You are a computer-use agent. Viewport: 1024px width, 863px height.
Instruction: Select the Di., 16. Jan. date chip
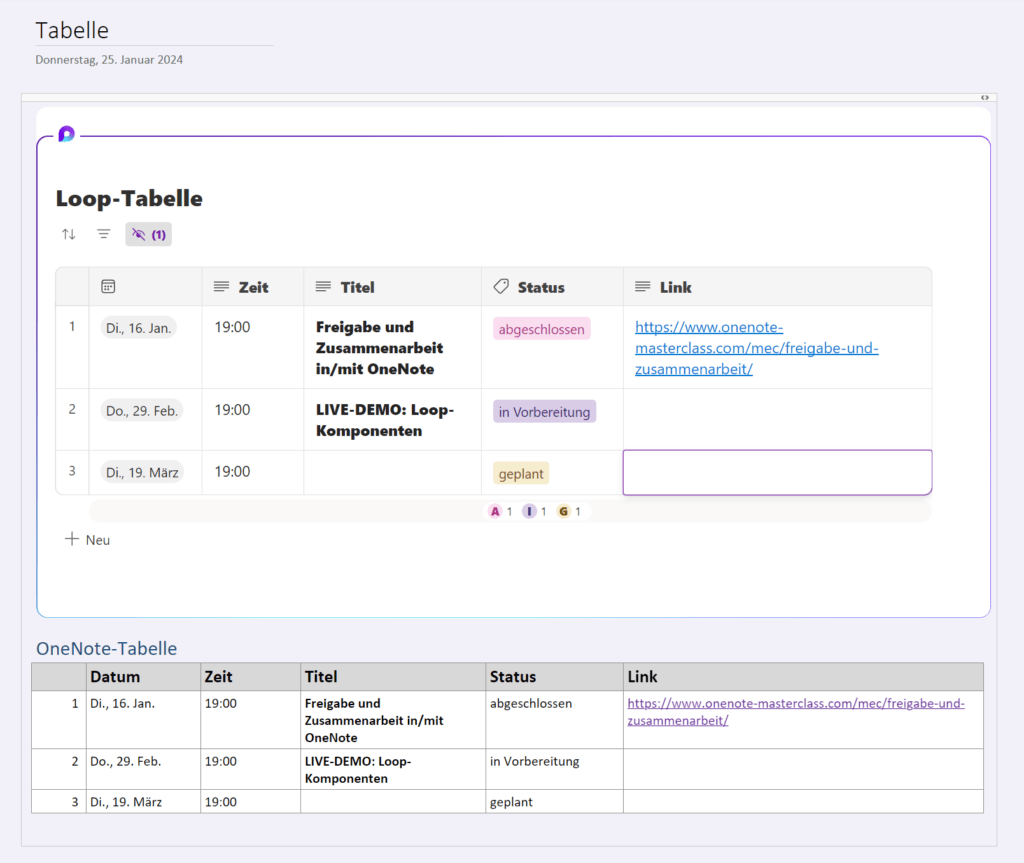point(138,328)
